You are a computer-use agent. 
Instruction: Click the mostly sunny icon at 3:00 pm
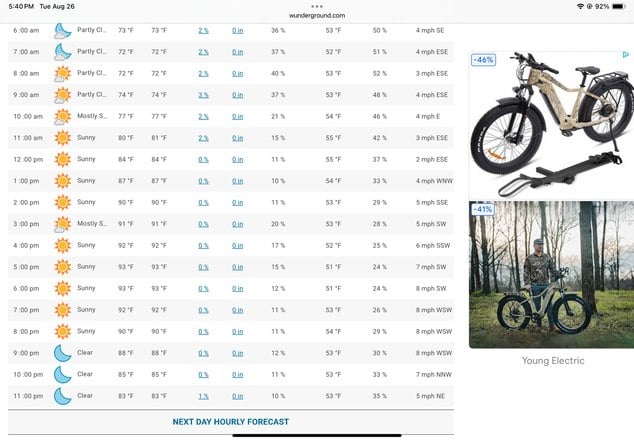tap(63, 224)
